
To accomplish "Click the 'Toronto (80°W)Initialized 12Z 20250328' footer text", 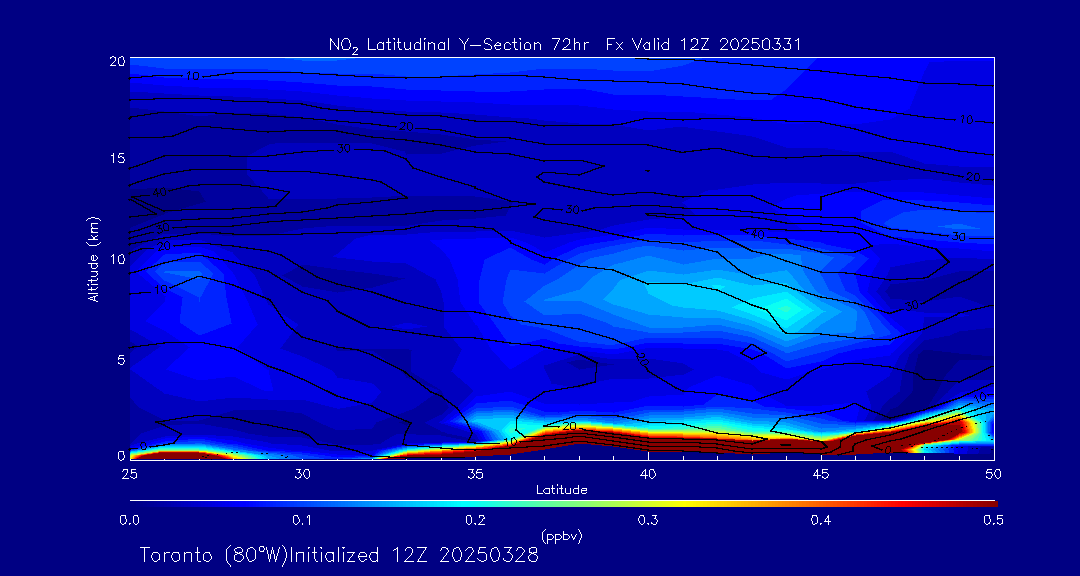I will pyautogui.click(x=340, y=555).
